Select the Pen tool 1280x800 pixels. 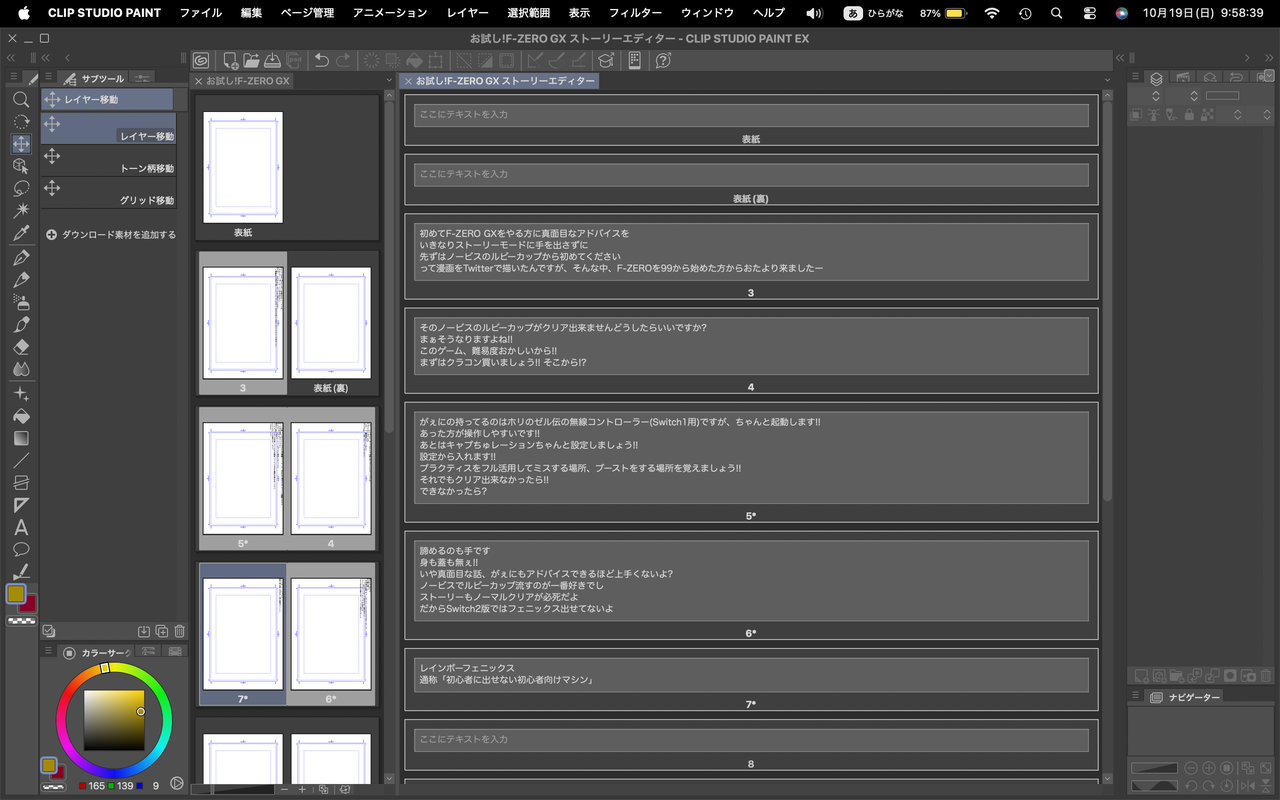(21, 258)
